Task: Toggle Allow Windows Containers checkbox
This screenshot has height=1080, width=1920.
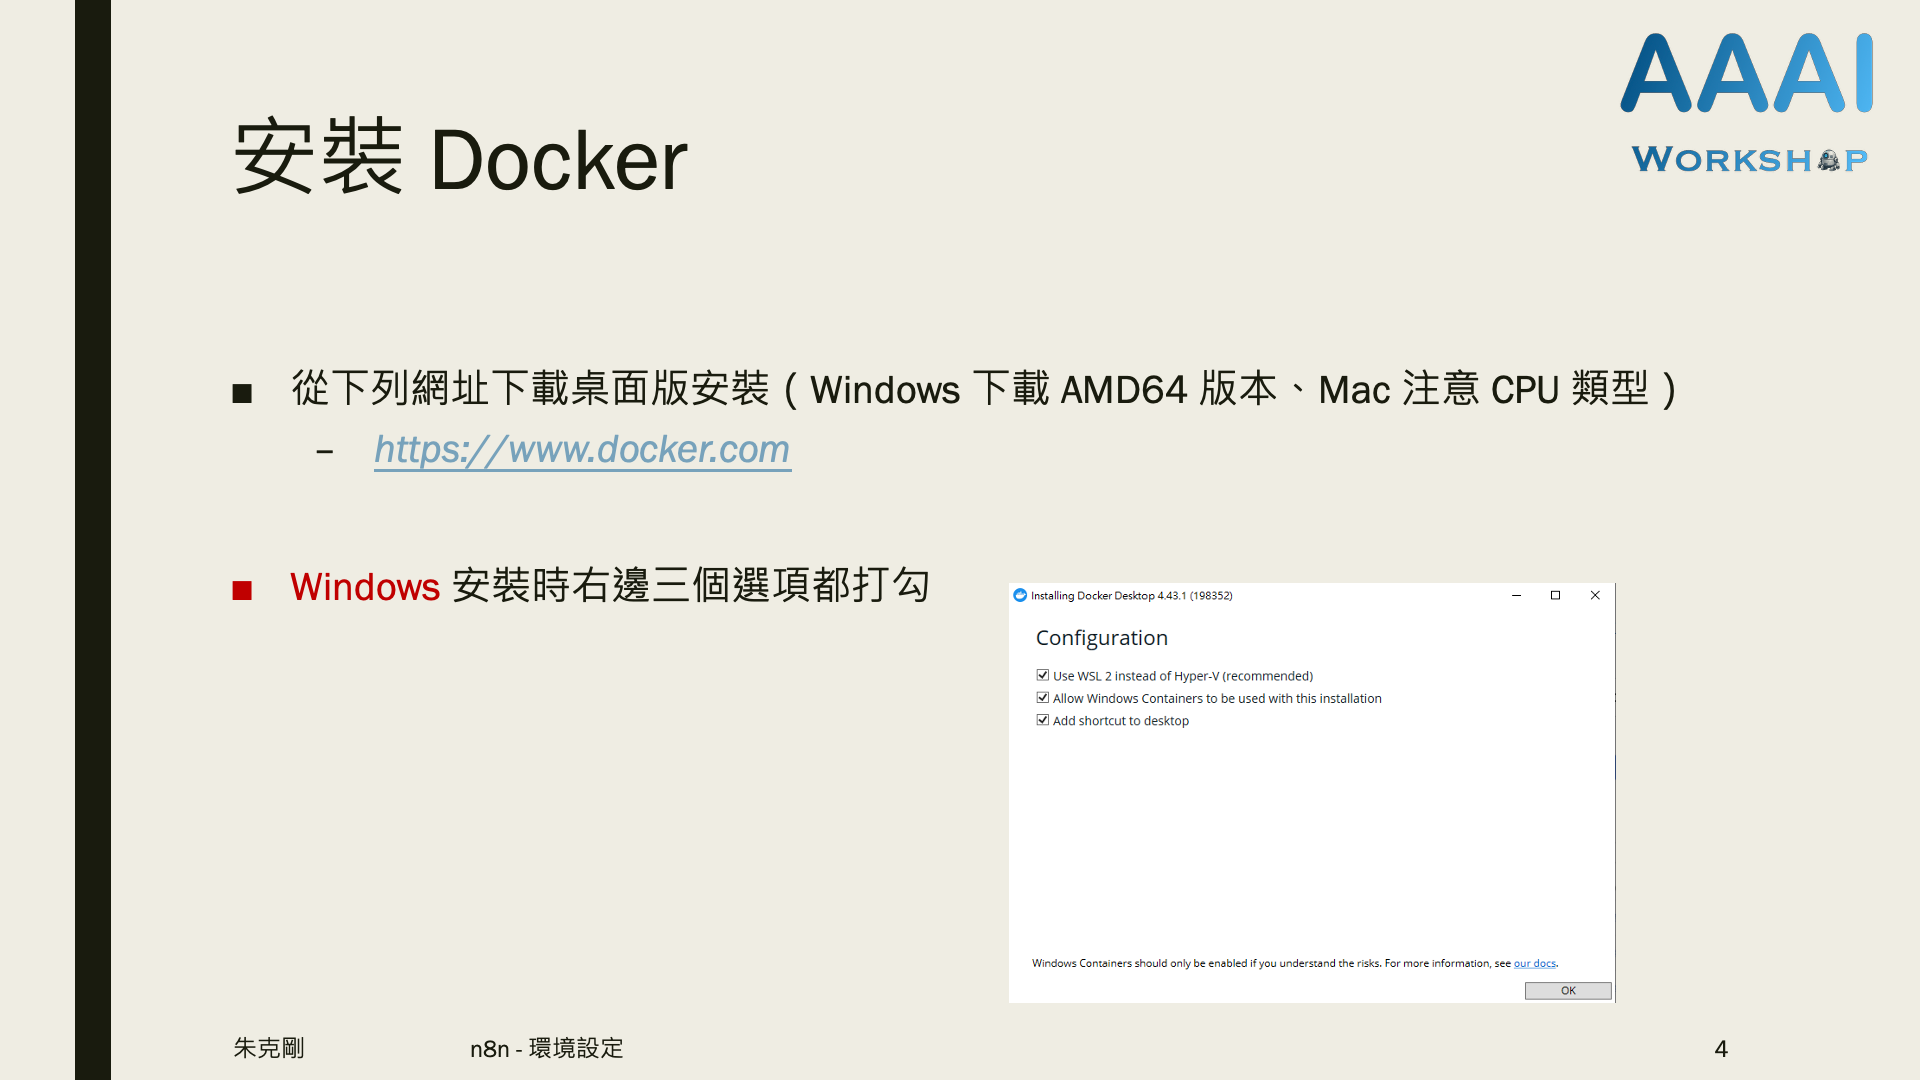Action: [x=1043, y=698]
